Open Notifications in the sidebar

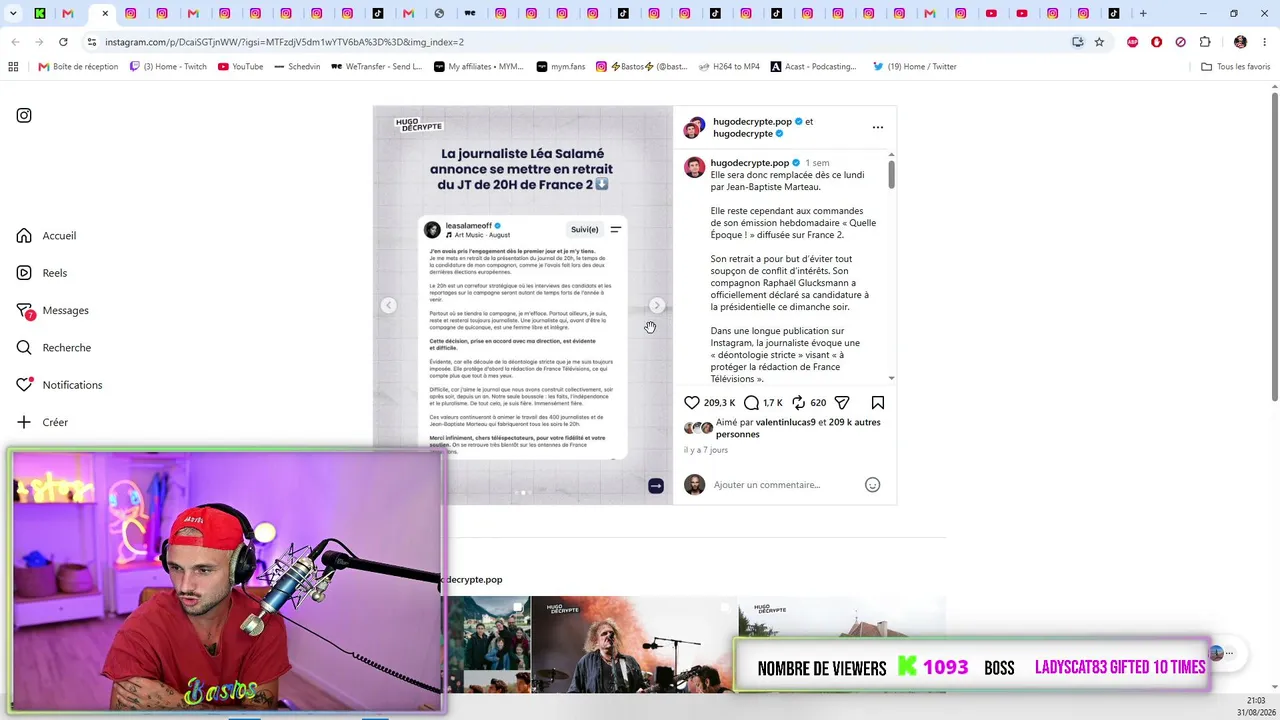pyautogui.click(x=59, y=385)
